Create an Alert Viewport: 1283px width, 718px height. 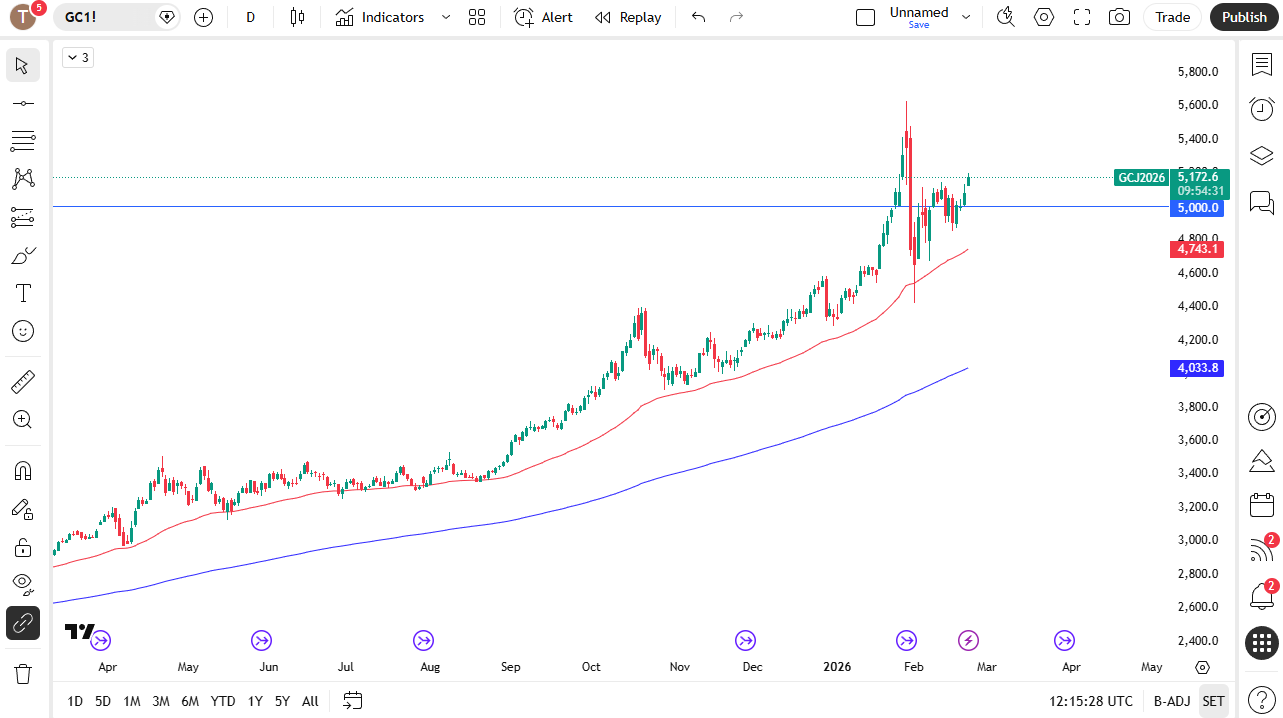point(544,17)
